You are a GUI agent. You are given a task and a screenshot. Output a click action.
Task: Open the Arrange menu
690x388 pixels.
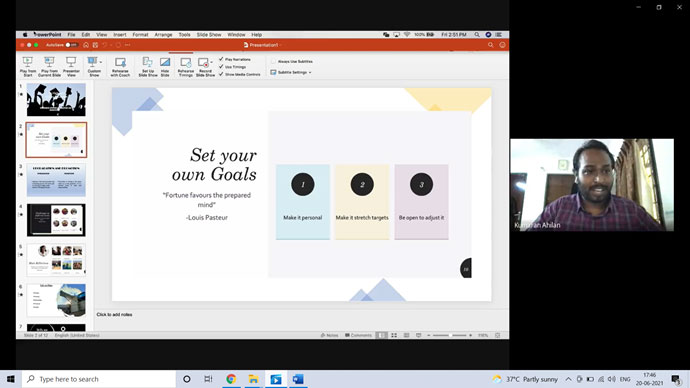point(163,34)
